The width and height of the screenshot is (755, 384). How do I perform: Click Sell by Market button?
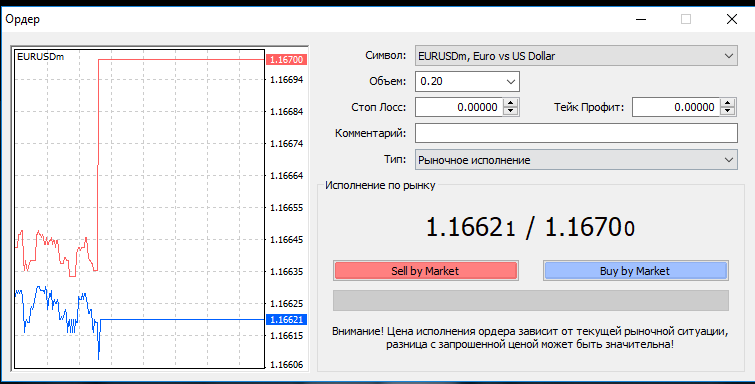(x=426, y=271)
